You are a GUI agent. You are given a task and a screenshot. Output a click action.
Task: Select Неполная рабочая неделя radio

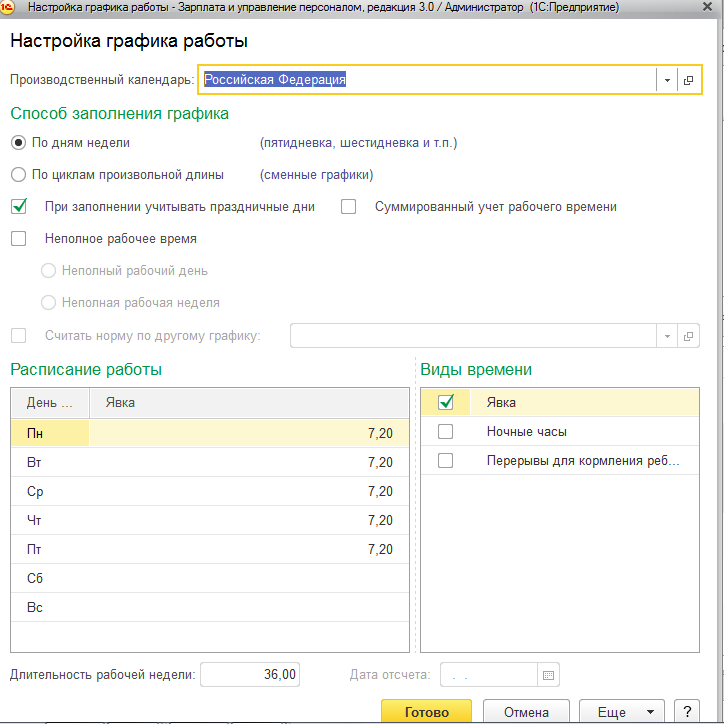point(48,303)
